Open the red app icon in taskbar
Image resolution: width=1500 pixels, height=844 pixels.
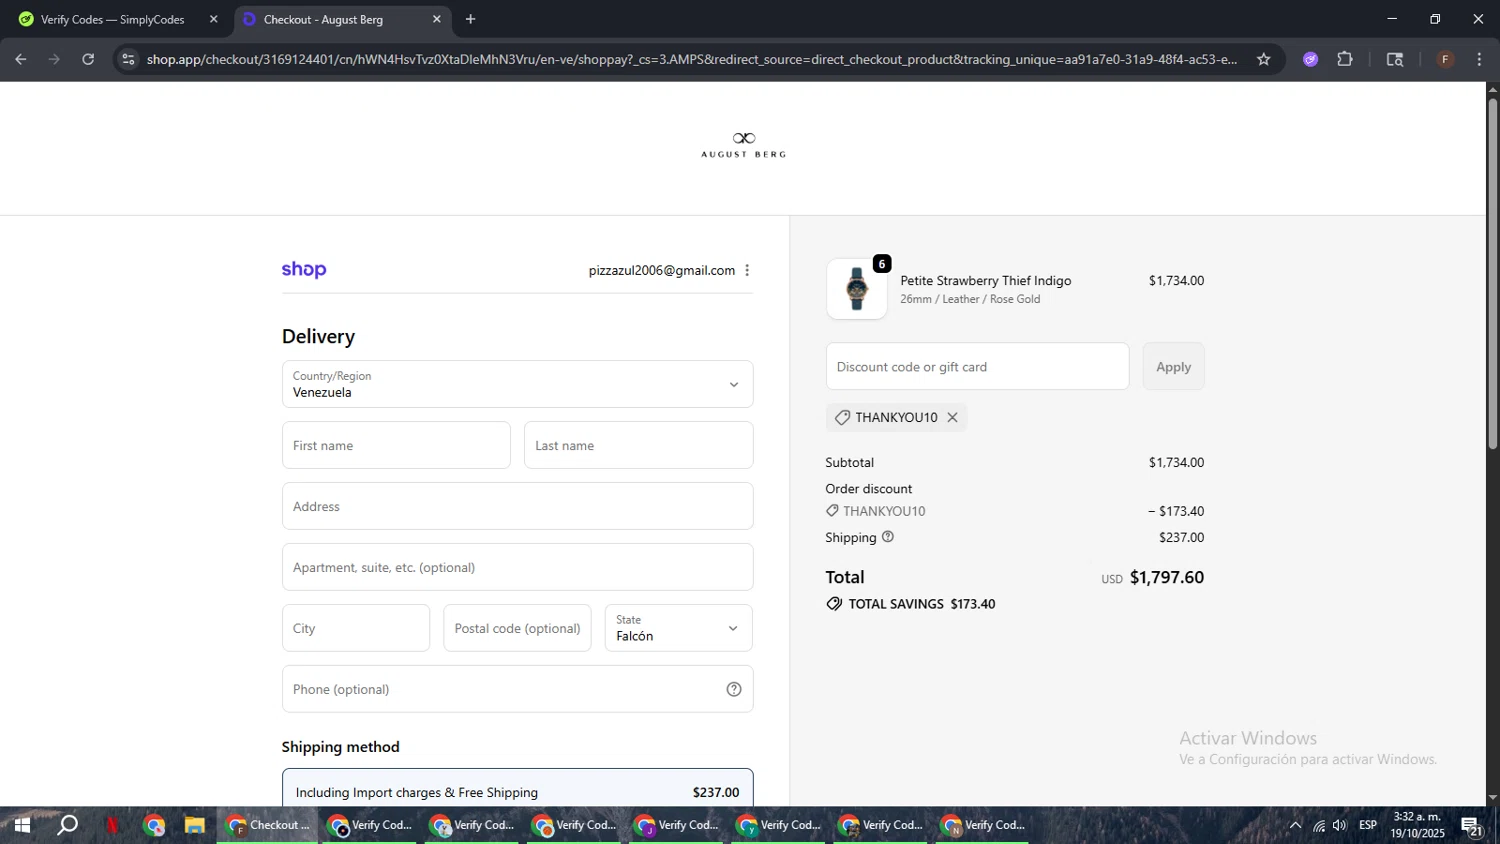(x=113, y=825)
